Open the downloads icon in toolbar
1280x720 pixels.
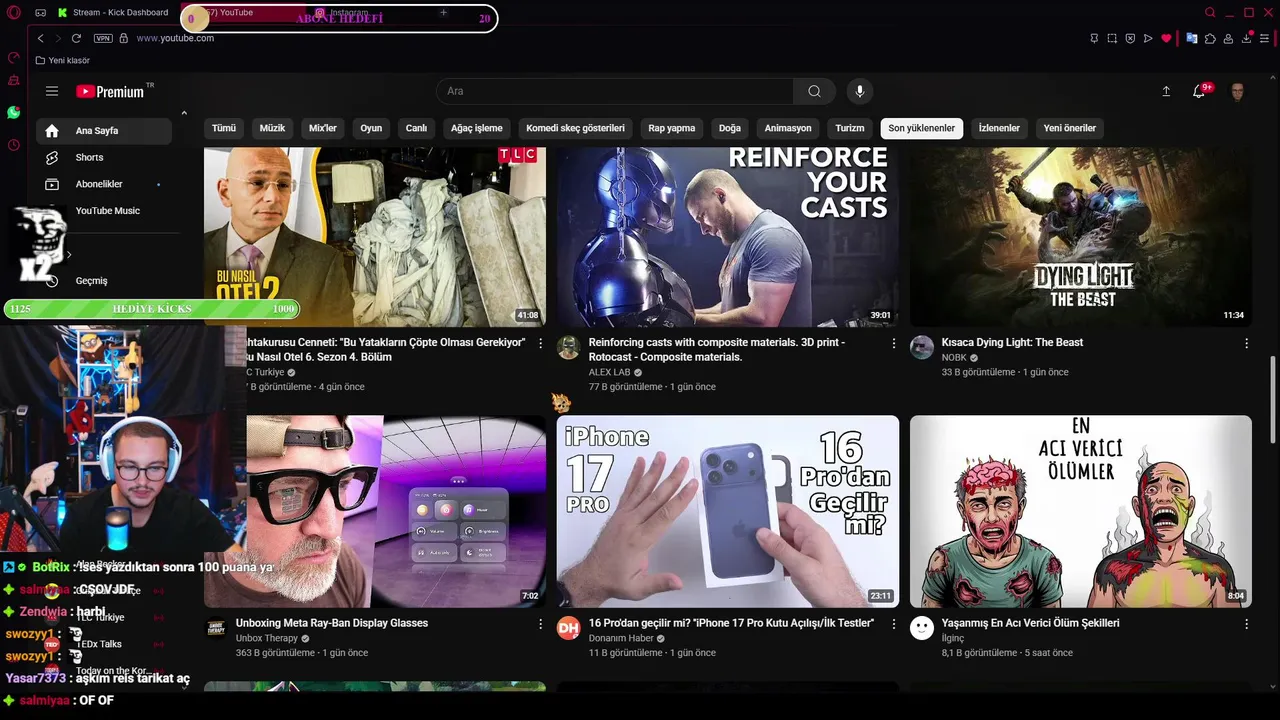point(1247,38)
